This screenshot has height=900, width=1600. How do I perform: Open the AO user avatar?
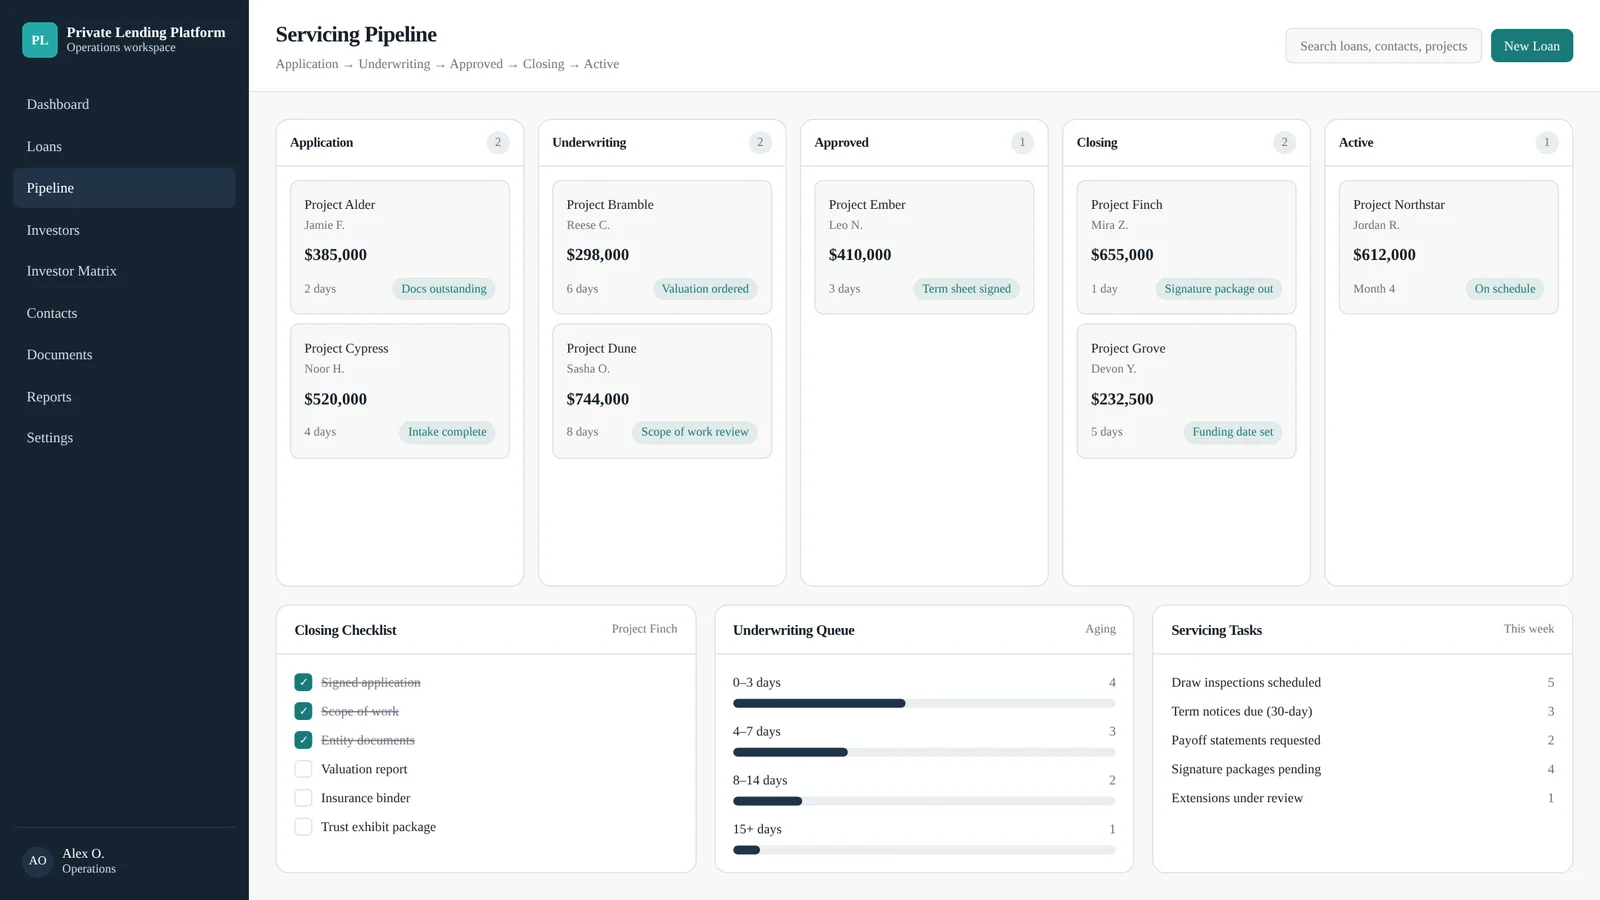37,861
